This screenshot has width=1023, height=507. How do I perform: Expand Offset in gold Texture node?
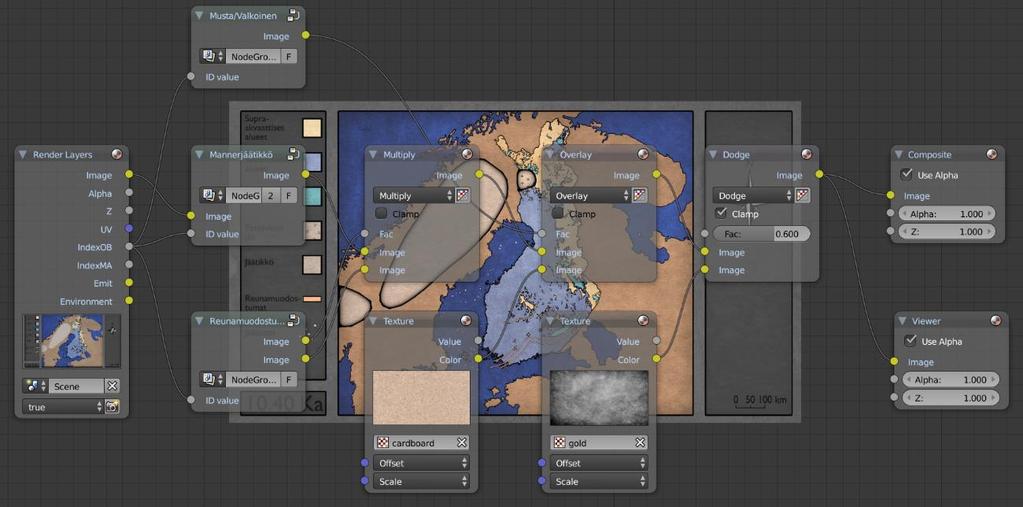coord(599,463)
